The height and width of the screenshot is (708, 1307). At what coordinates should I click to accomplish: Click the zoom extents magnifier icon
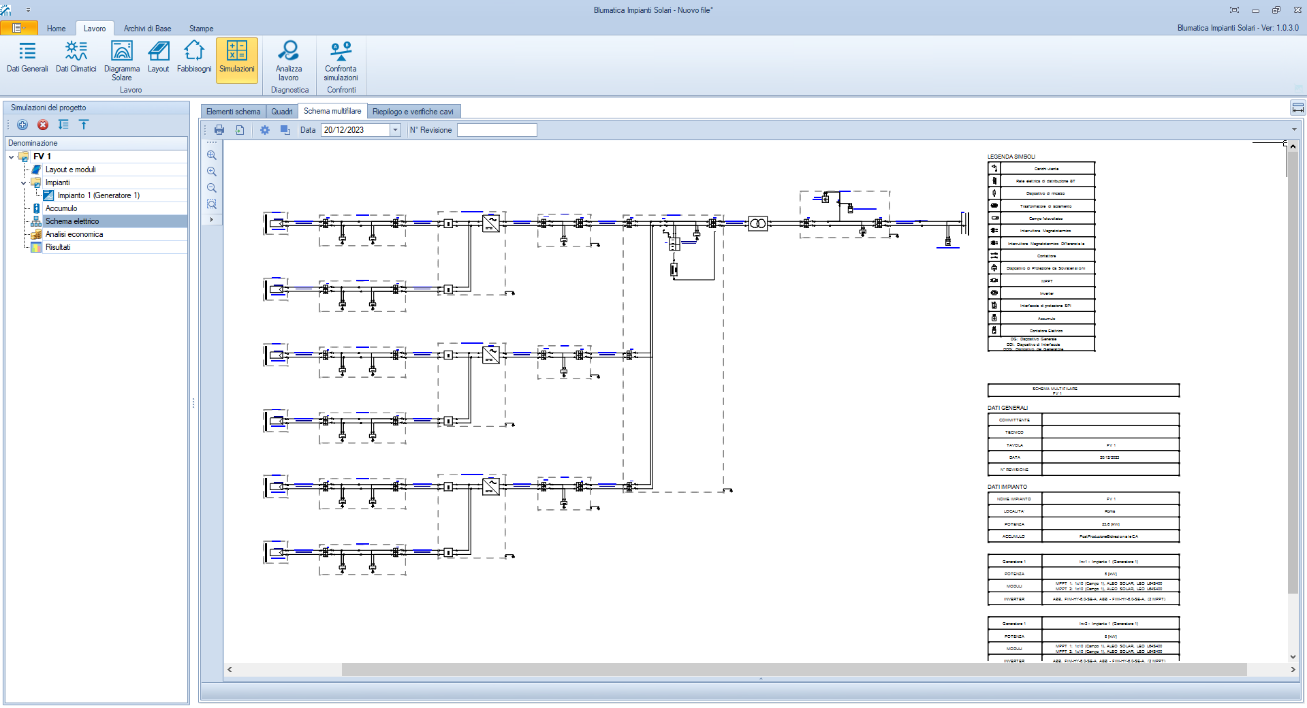(x=212, y=155)
